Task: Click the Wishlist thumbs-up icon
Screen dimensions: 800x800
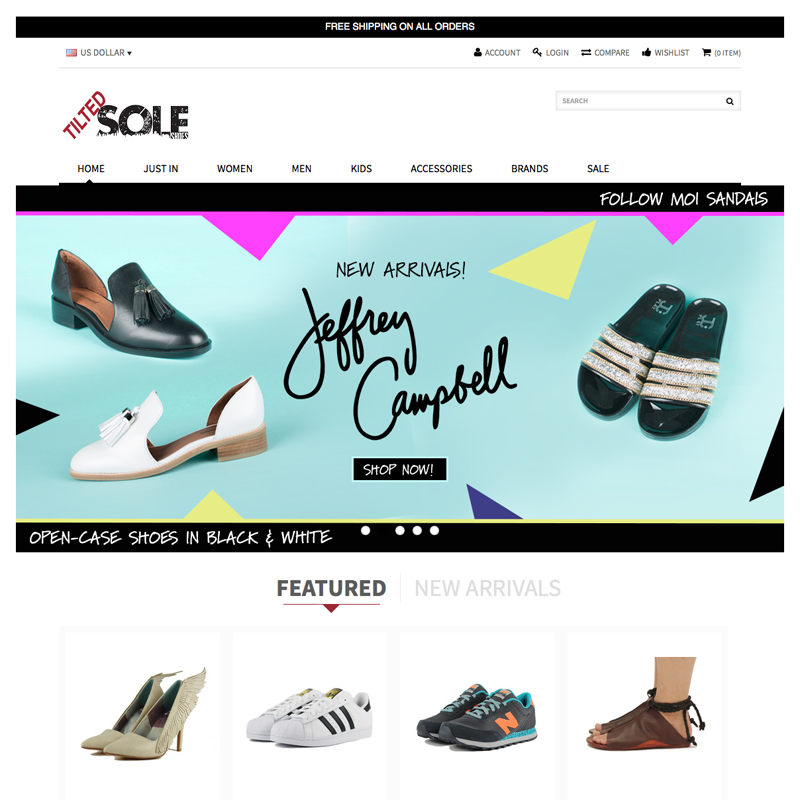Action: [x=646, y=53]
